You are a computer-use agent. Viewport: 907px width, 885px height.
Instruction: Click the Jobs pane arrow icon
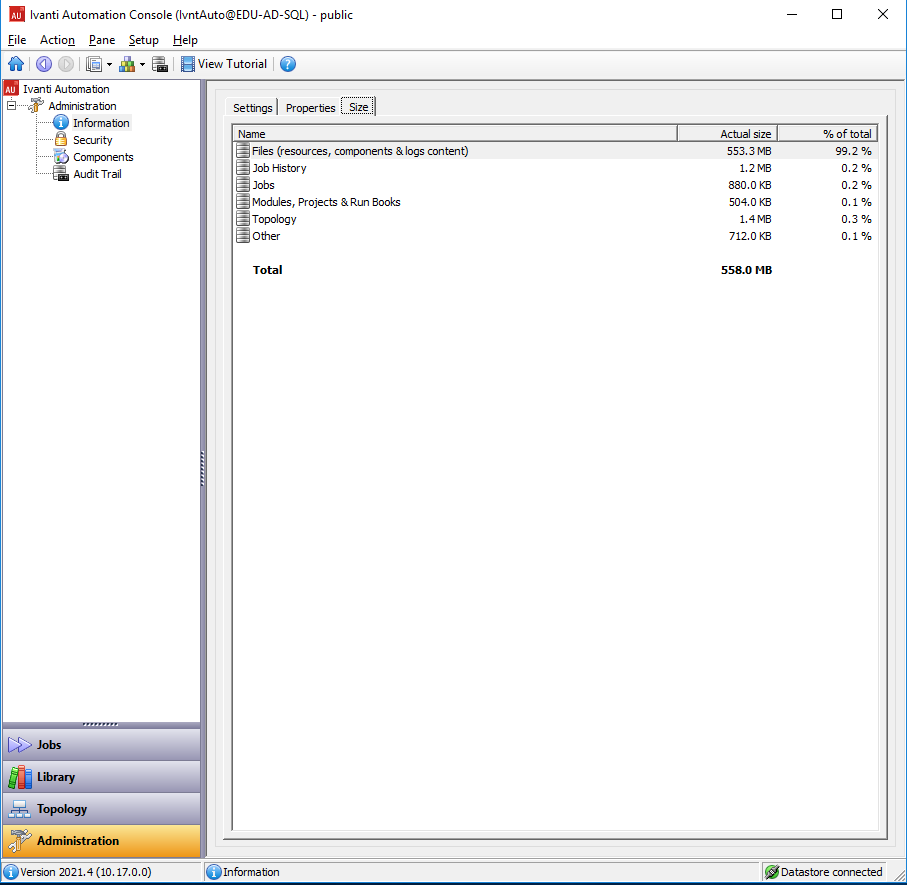[x=20, y=745]
